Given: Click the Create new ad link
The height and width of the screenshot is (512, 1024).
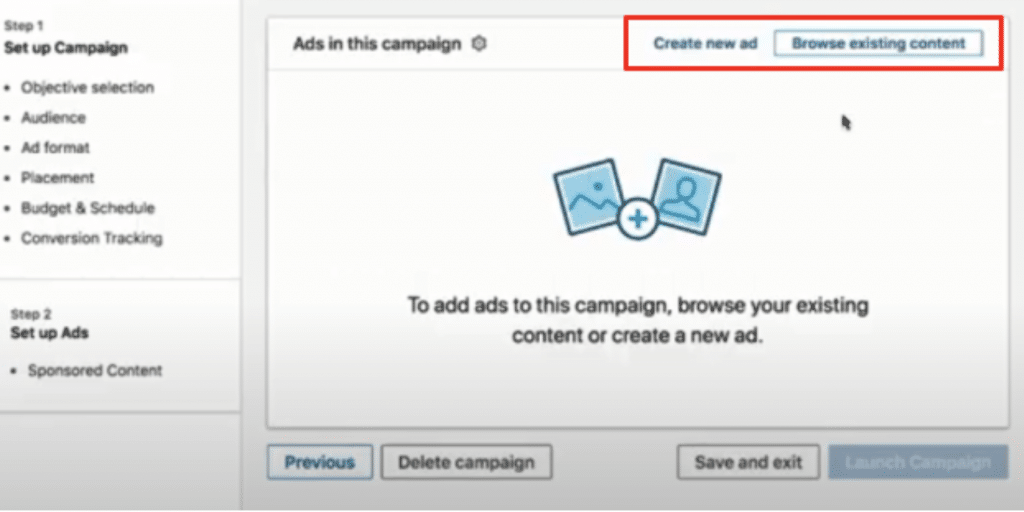Looking at the screenshot, I should (705, 44).
